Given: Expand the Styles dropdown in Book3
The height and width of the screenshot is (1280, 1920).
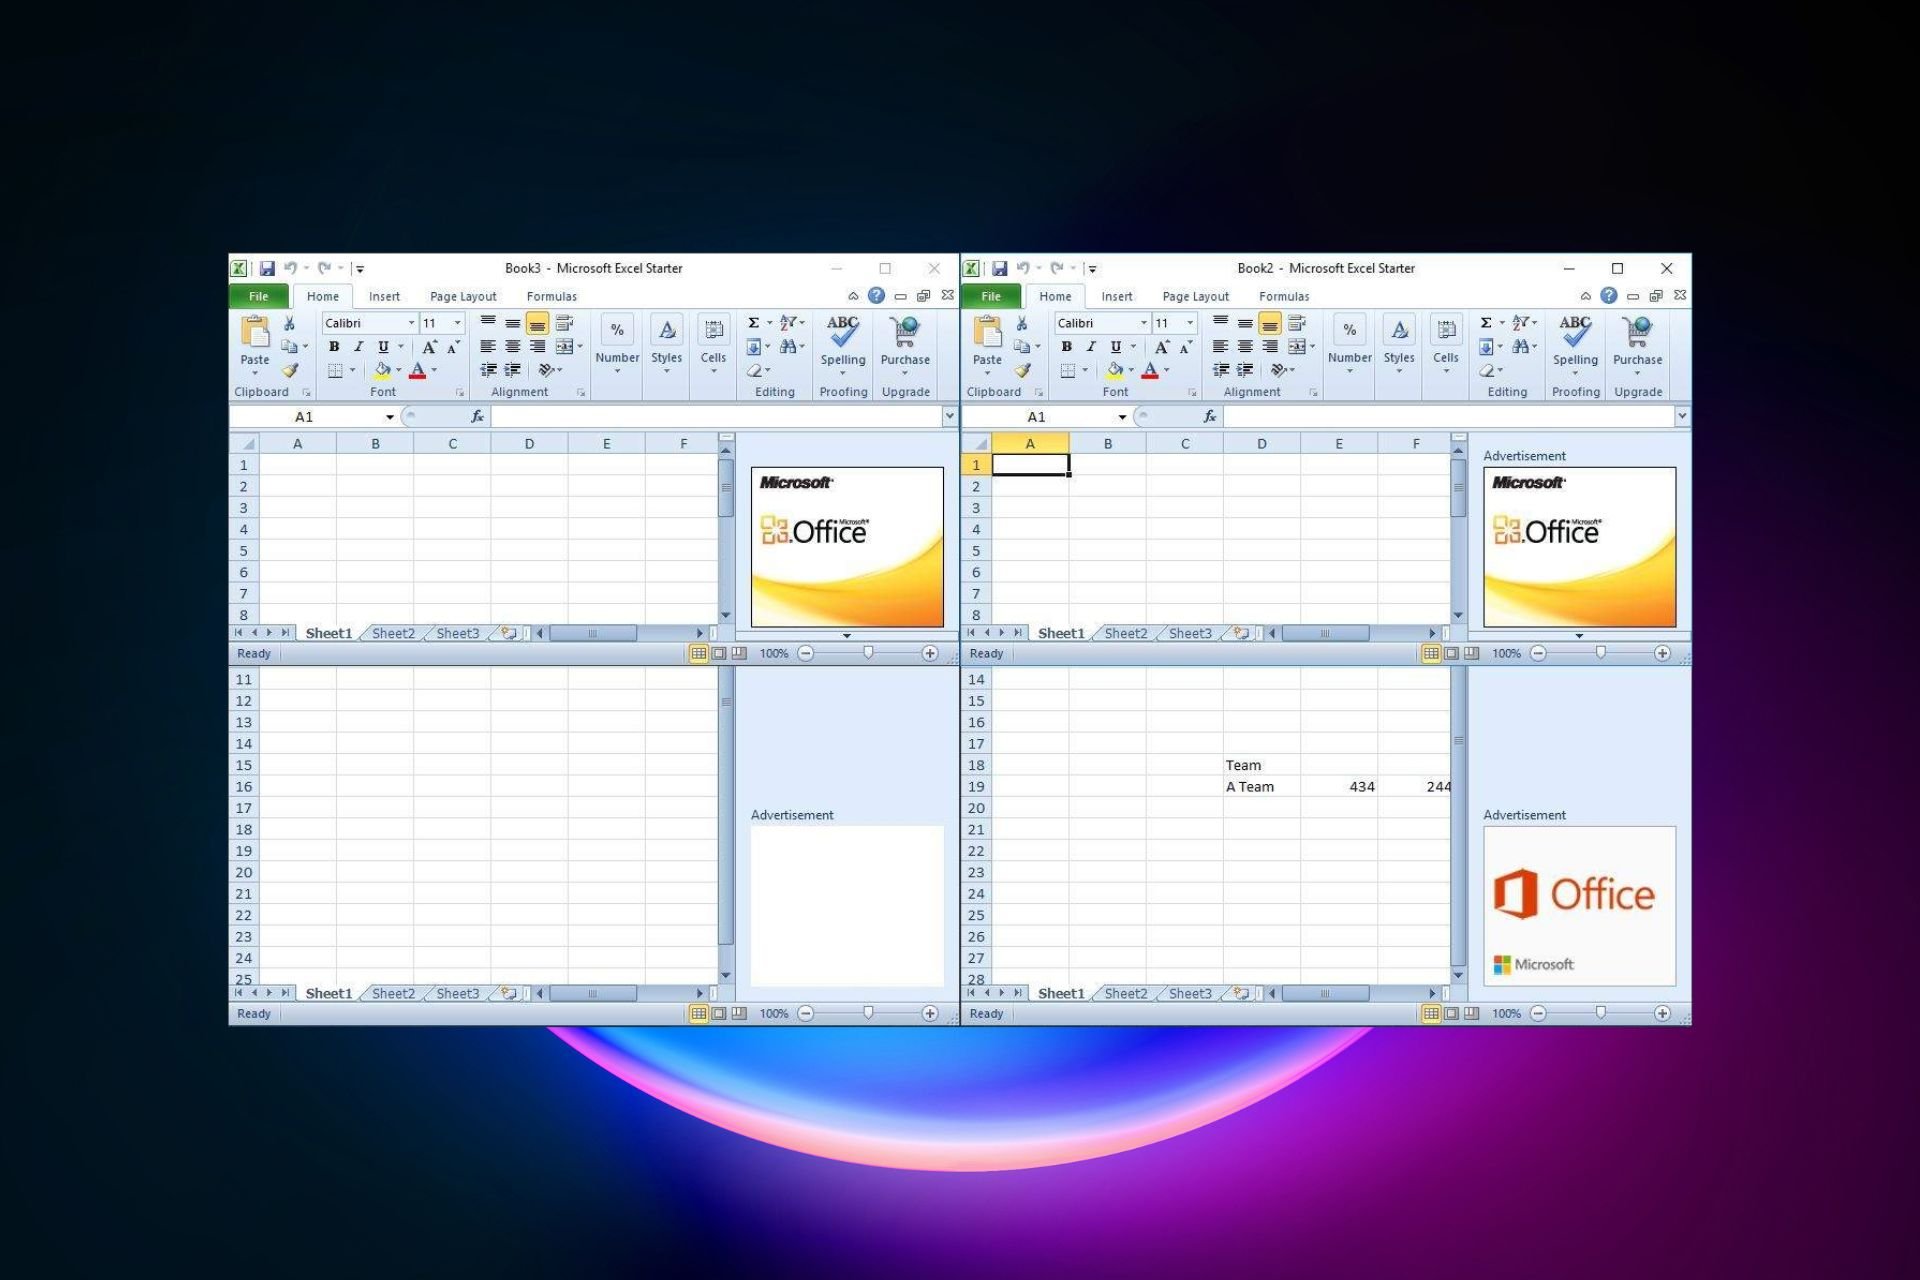Looking at the screenshot, I should coord(666,372).
